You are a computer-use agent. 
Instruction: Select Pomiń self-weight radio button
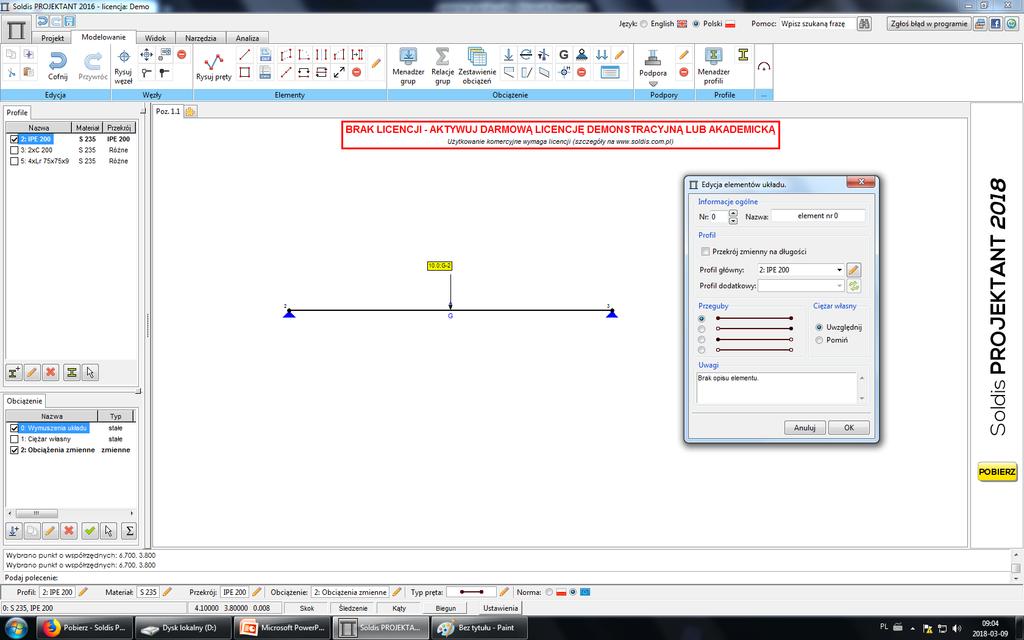coord(819,340)
